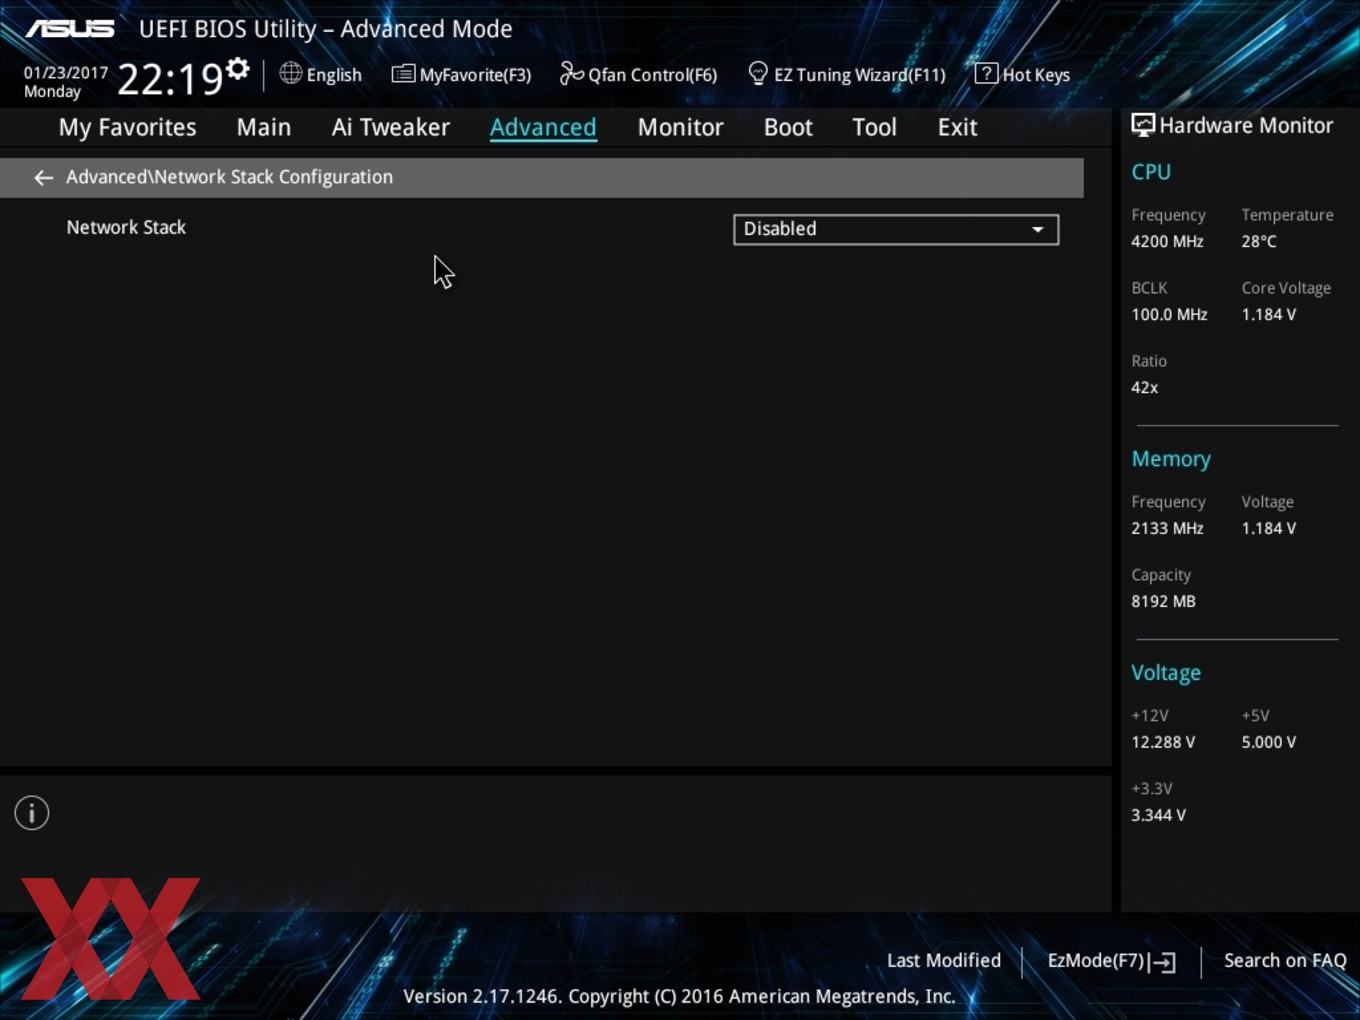Screen dimensions: 1360x1020
Task: Click the globe language icon
Action: pos(290,73)
